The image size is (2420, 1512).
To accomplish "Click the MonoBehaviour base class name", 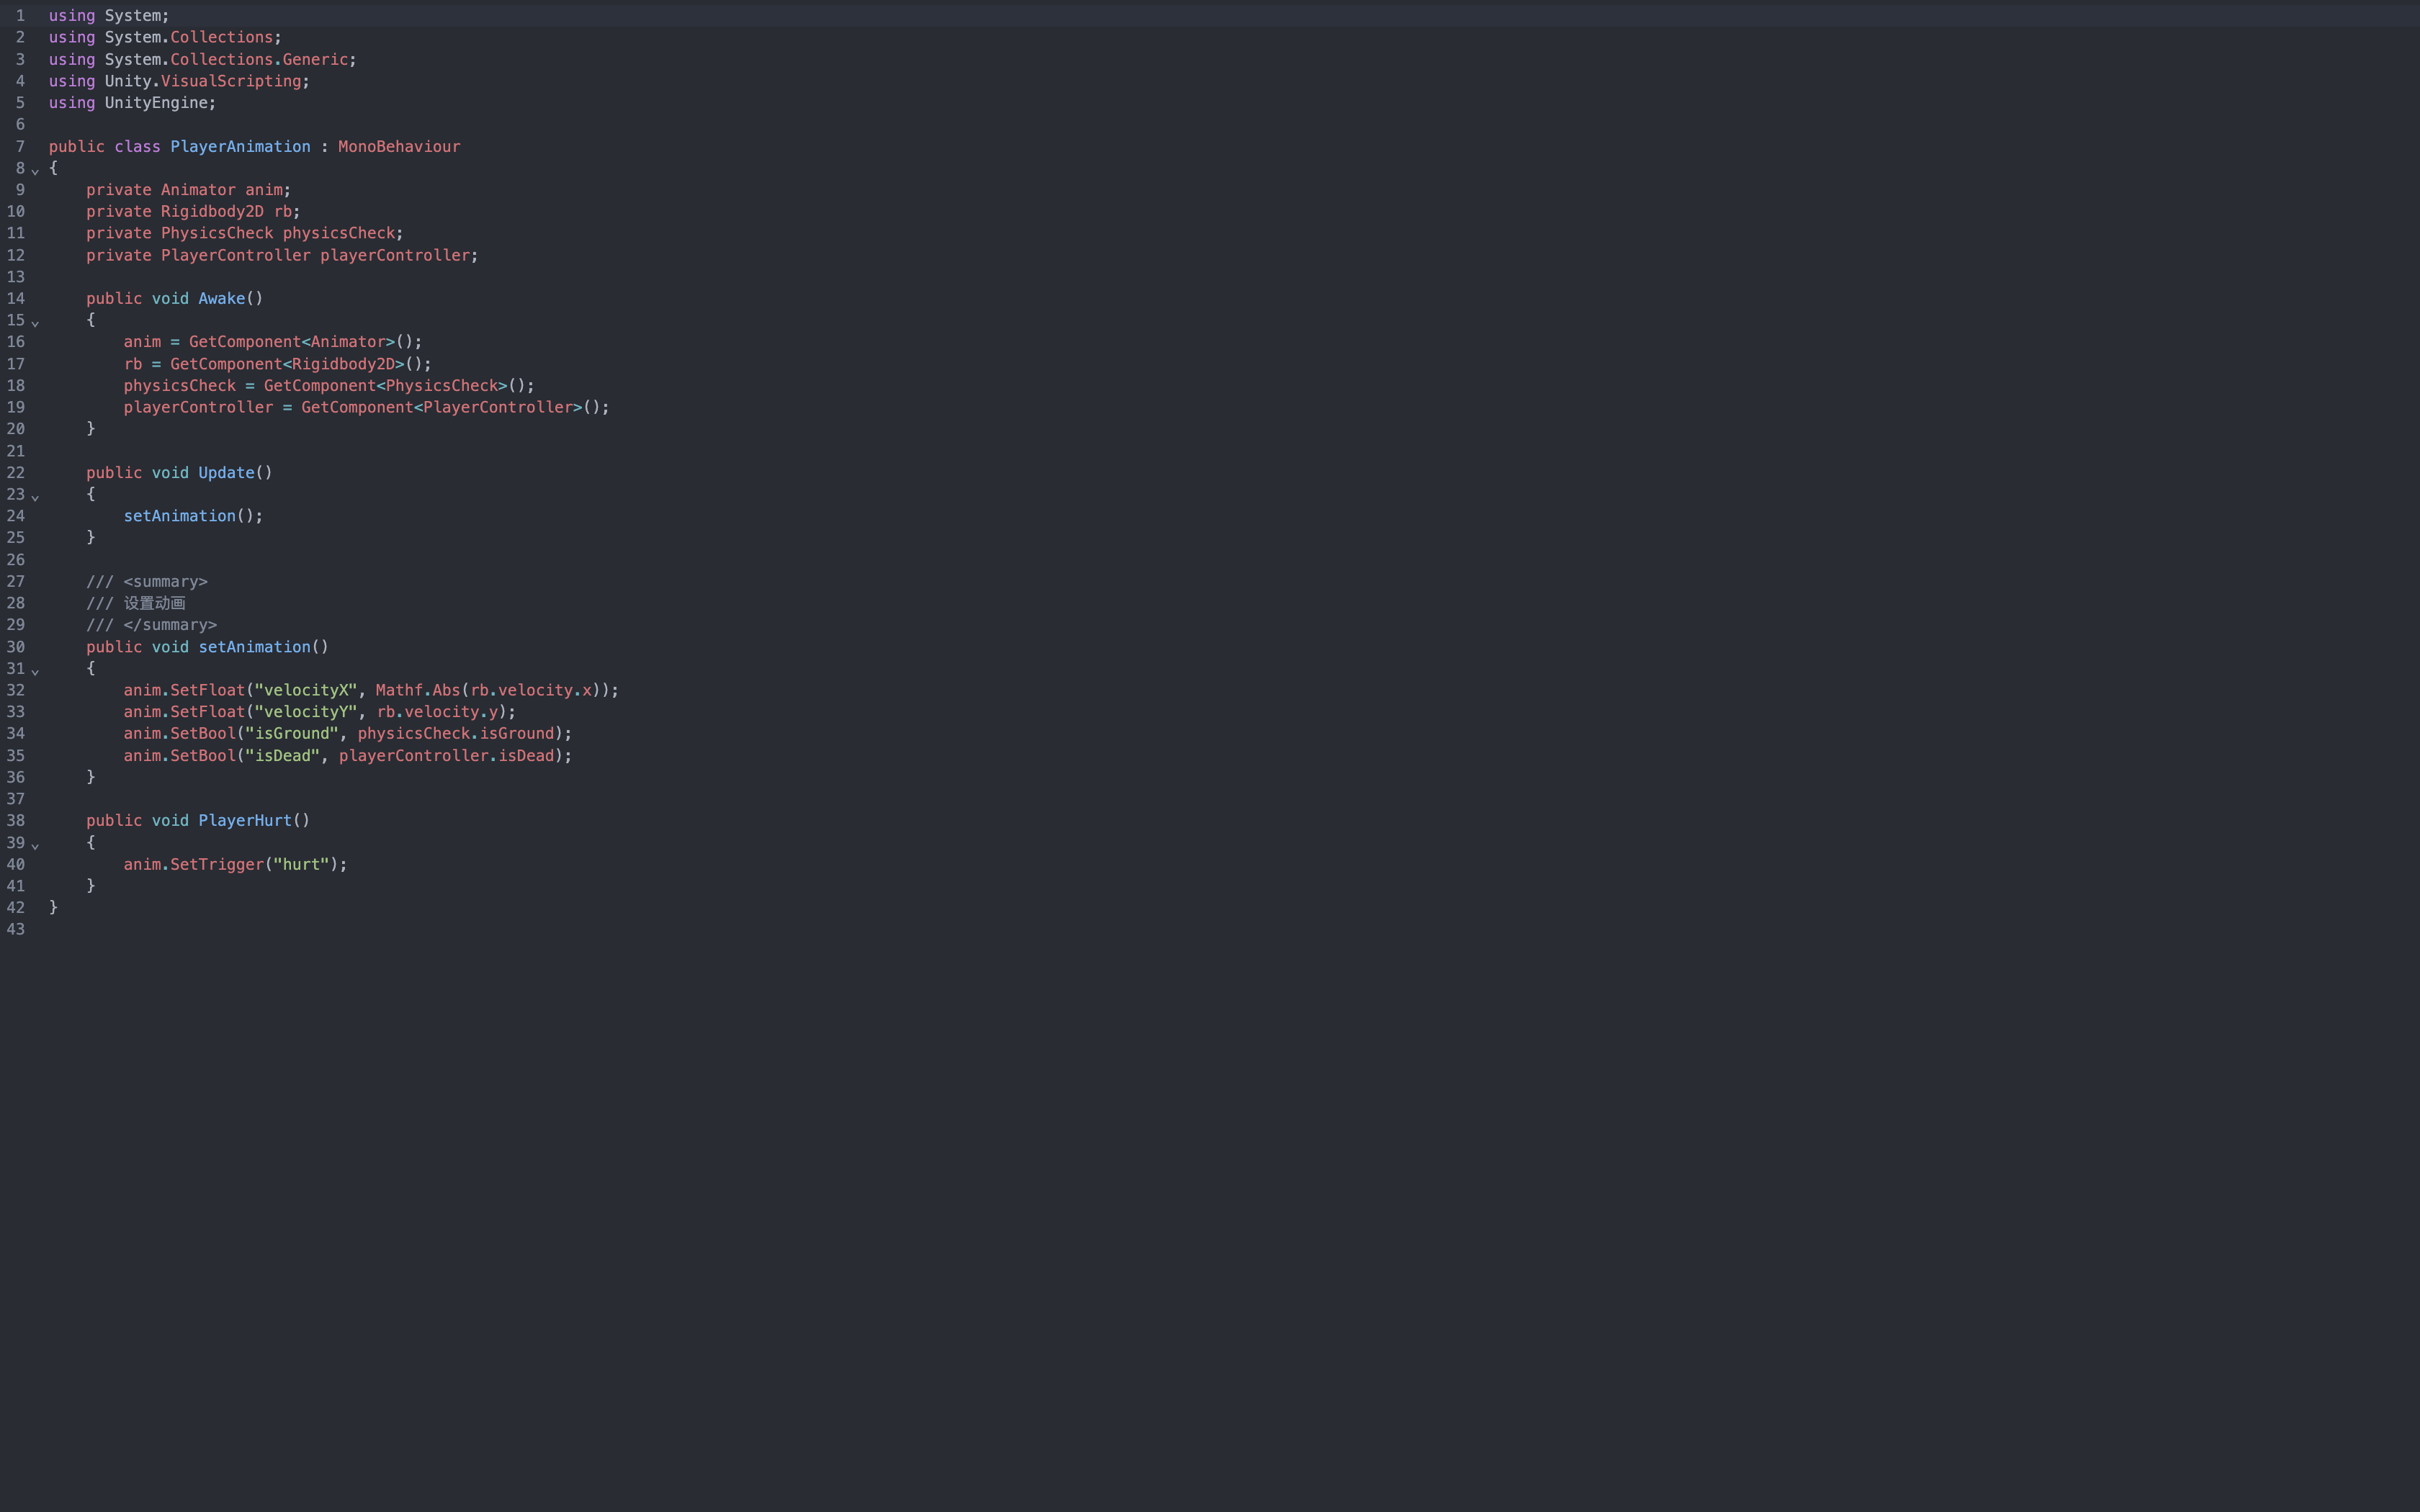I will [x=399, y=147].
